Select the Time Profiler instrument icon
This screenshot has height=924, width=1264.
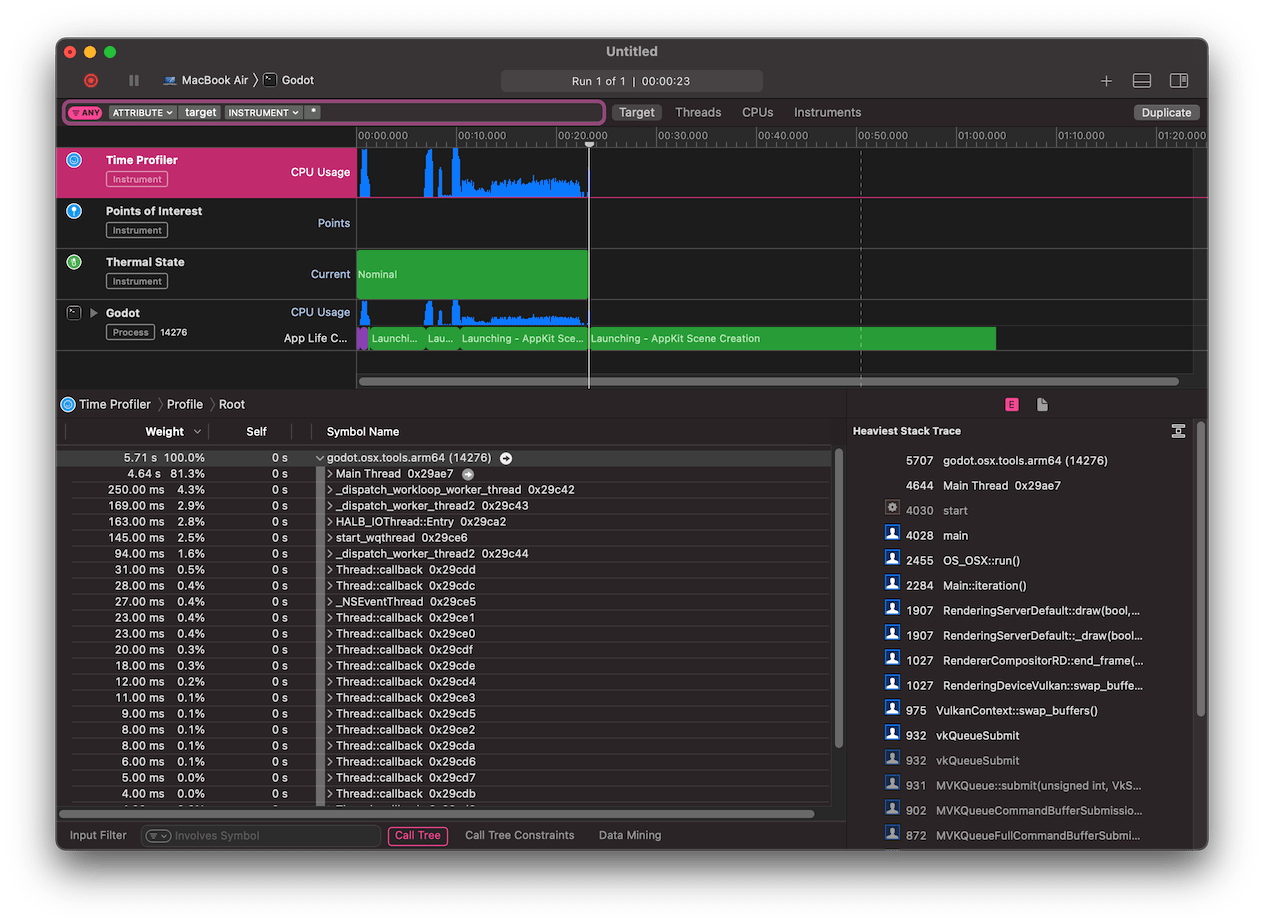click(x=73, y=159)
